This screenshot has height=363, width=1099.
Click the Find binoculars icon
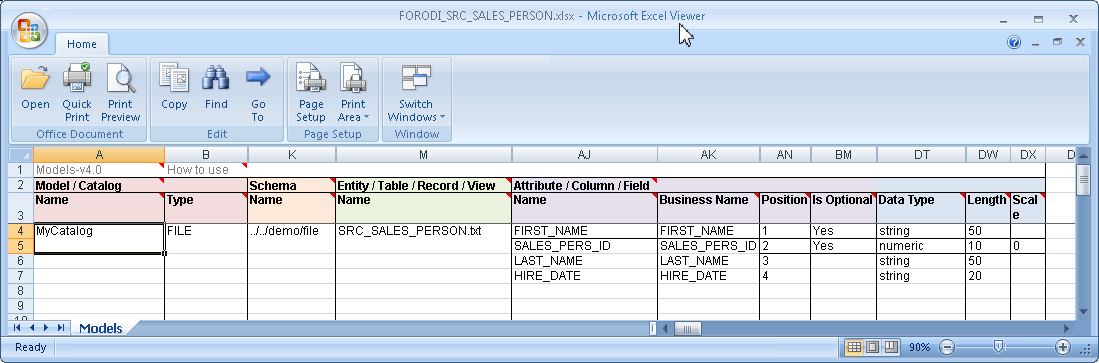[x=216, y=87]
